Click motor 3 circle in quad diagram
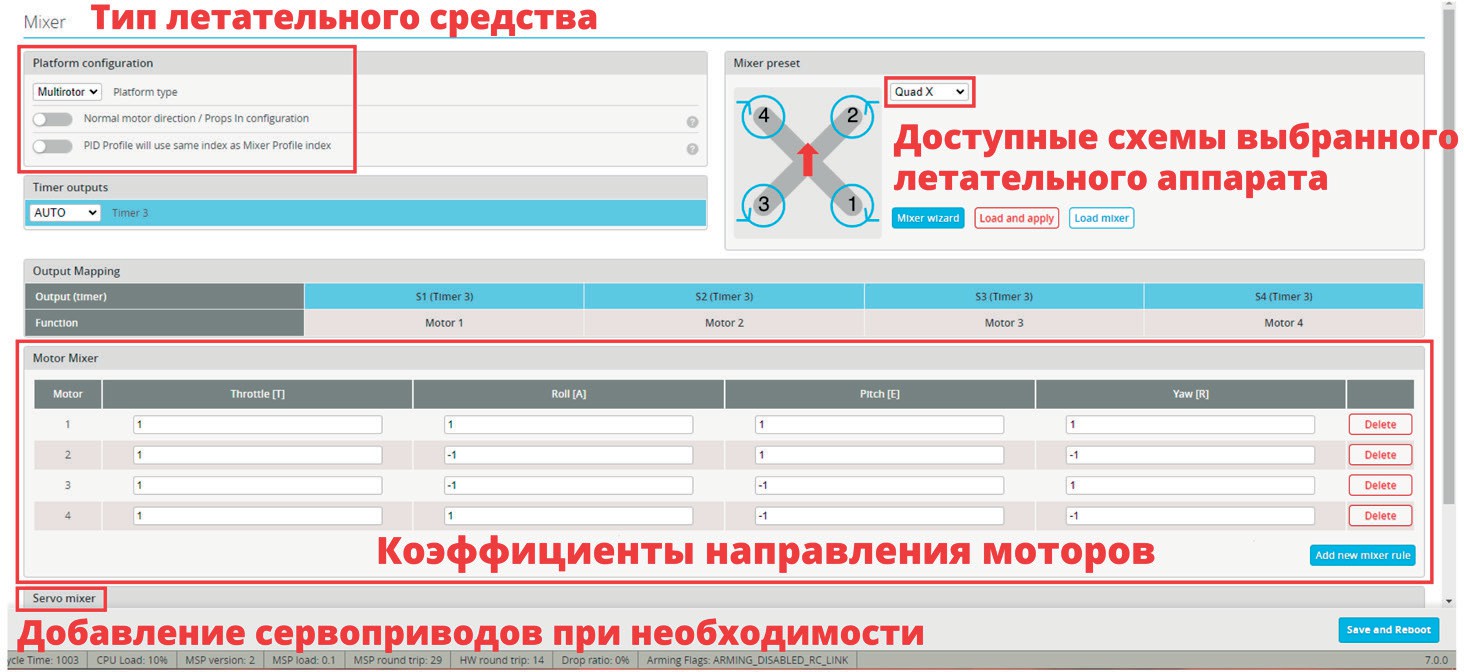This screenshot has width=1464, height=672. coord(764,204)
